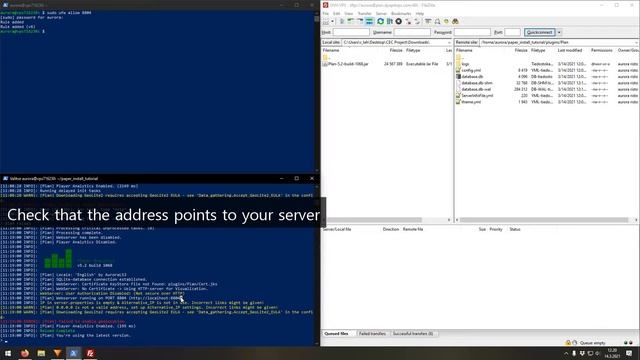Open File Explorer from the taskbar
The width and height of the screenshot is (640, 360).
tap(41, 353)
